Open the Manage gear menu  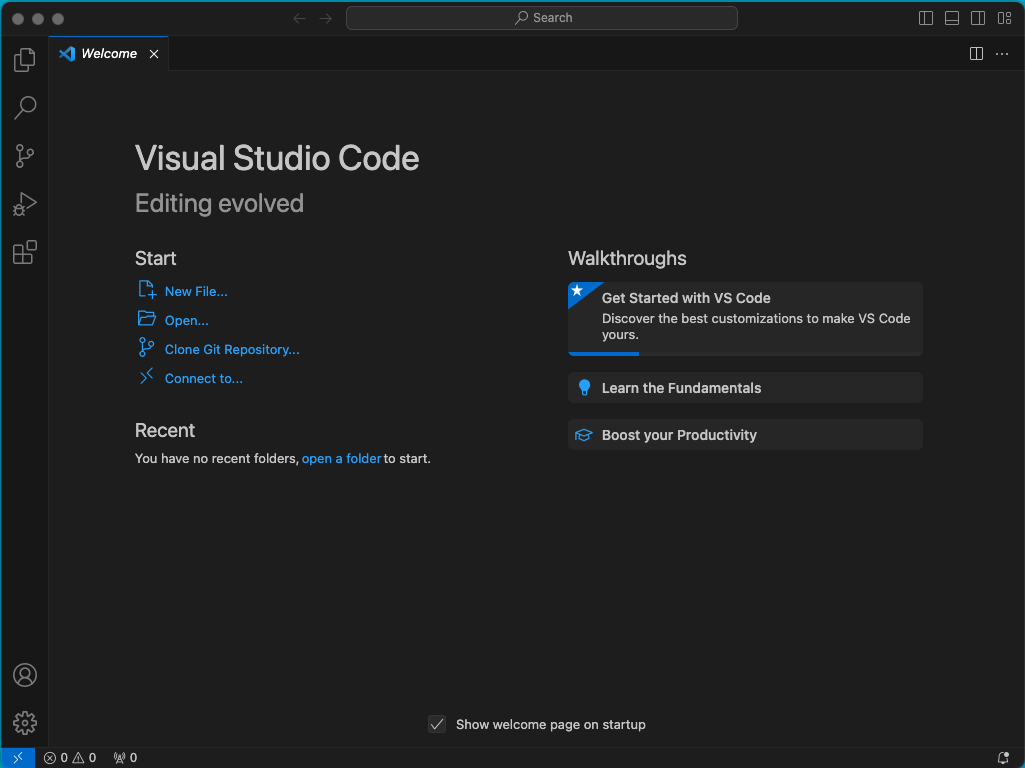coord(25,723)
